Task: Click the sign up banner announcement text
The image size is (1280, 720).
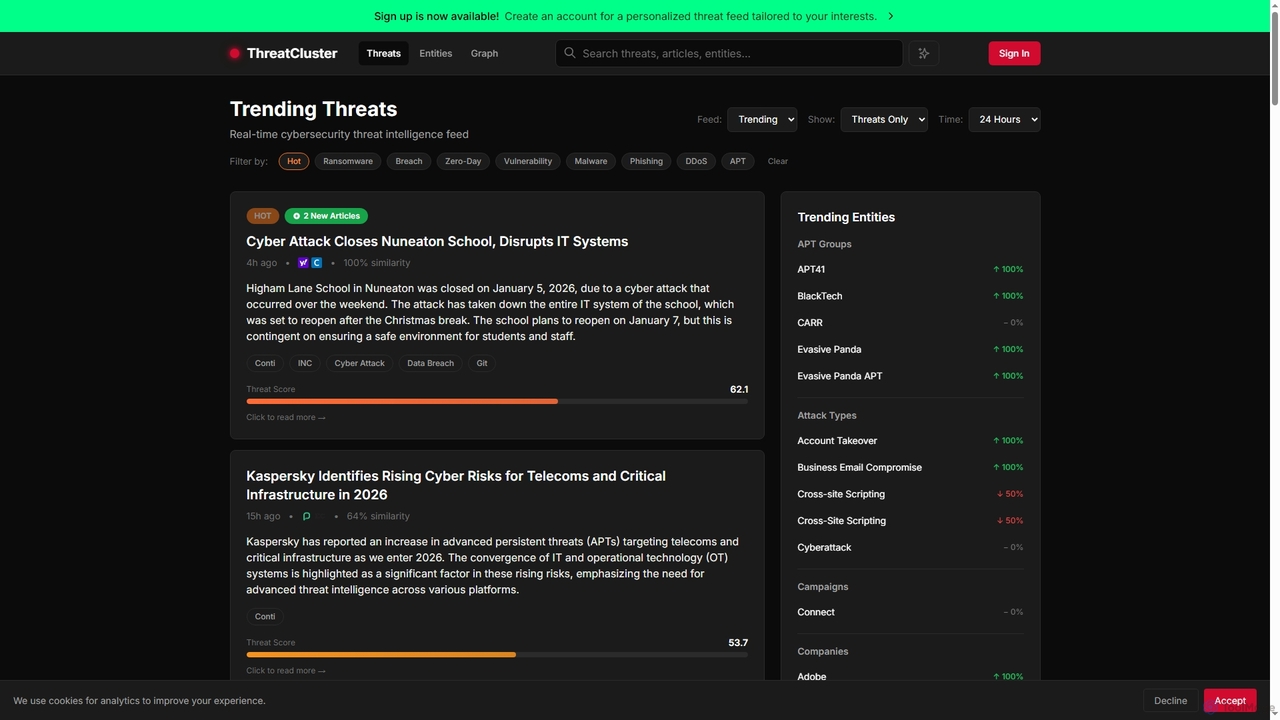Action: click(x=625, y=16)
